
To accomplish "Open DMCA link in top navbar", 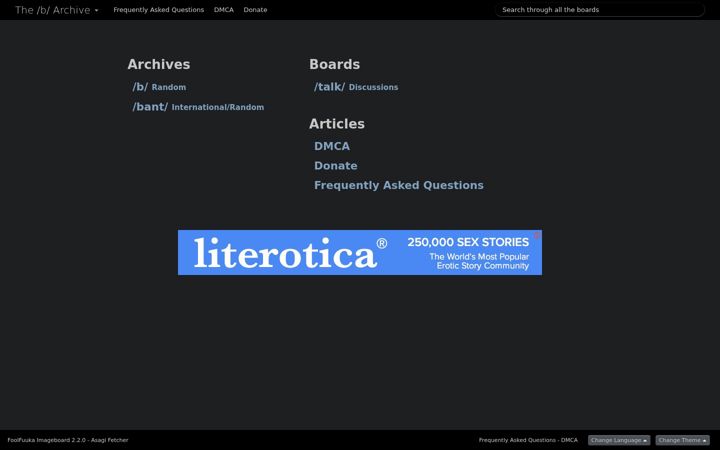I will click(x=224, y=10).
